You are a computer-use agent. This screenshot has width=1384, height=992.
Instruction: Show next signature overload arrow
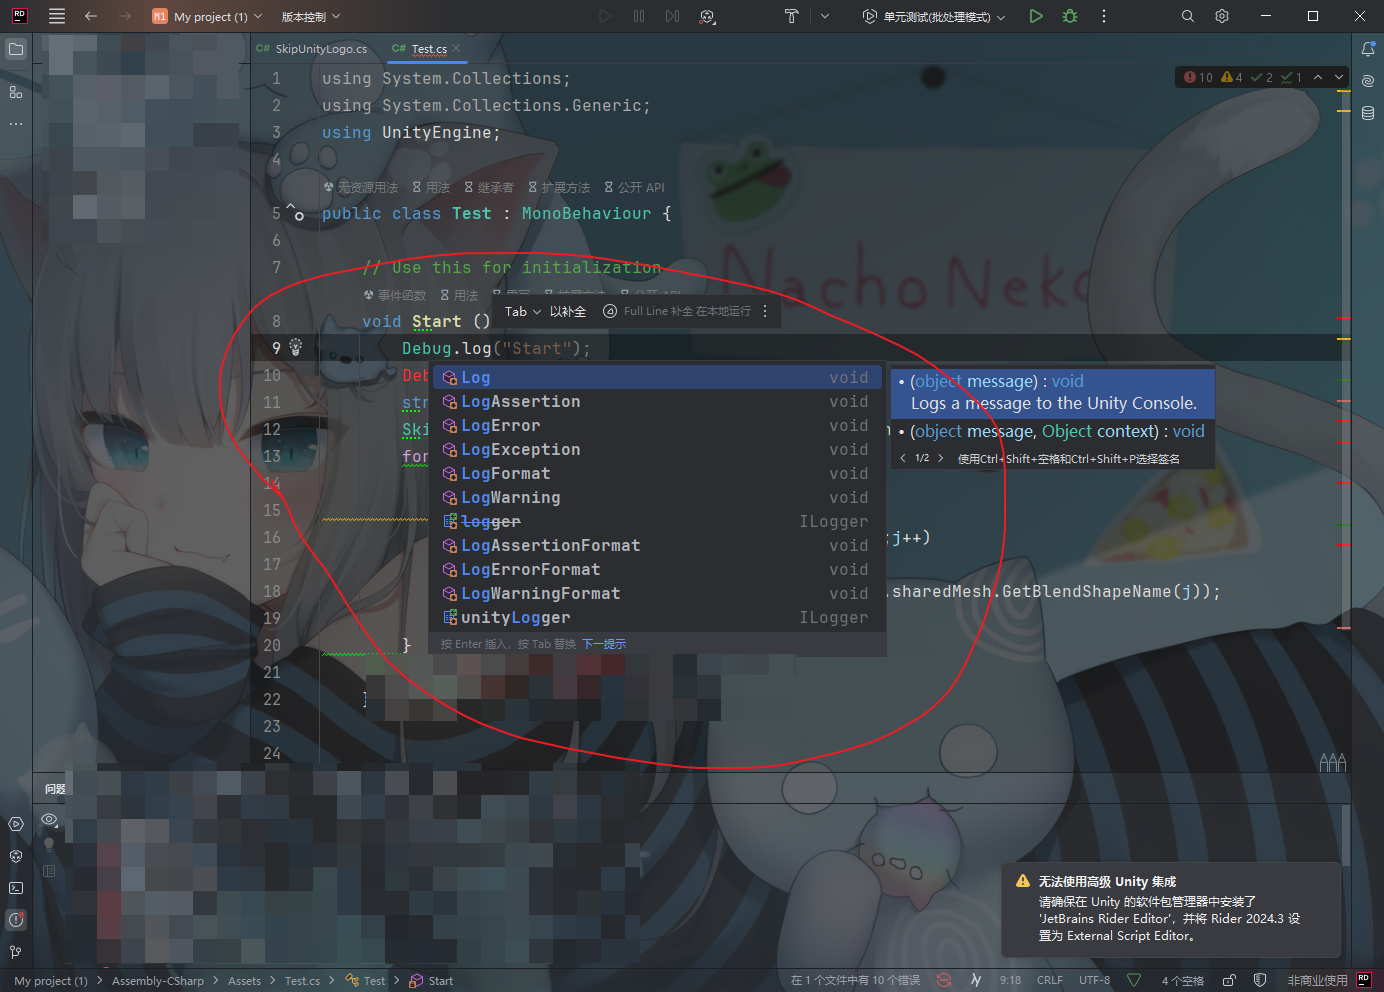click(940, 458)
